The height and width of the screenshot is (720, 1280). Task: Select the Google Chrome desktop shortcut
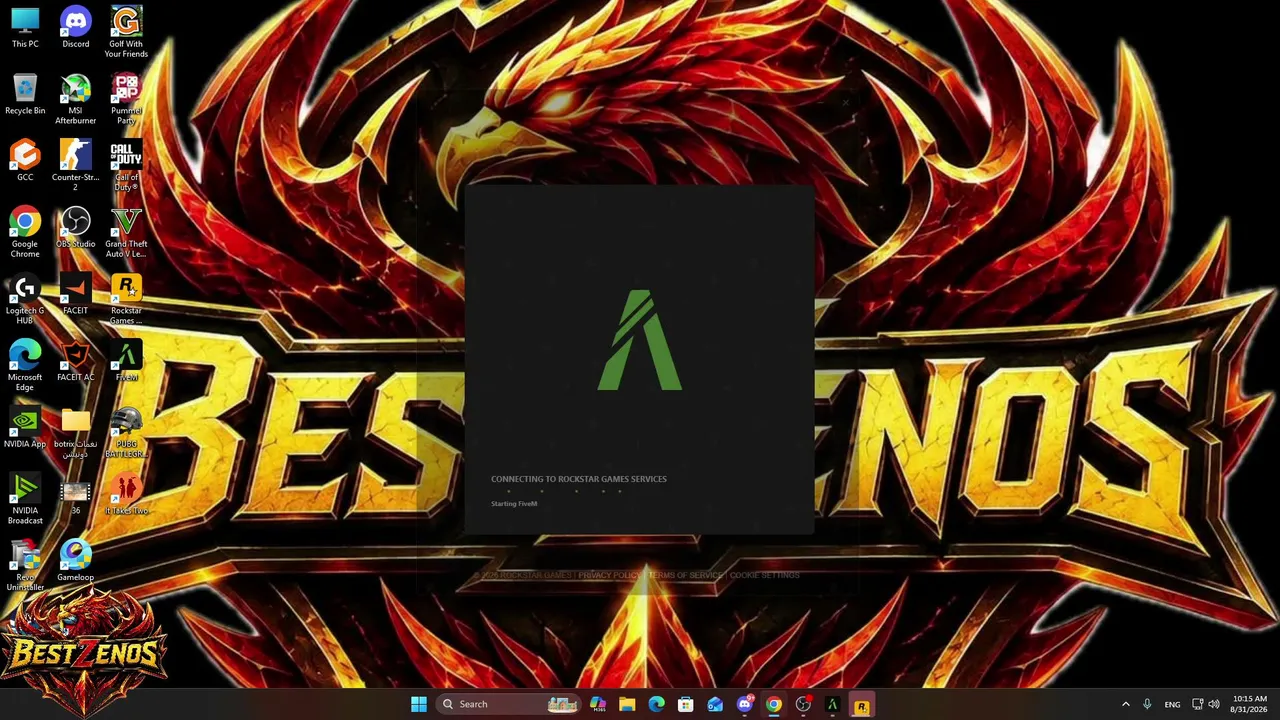25,232
